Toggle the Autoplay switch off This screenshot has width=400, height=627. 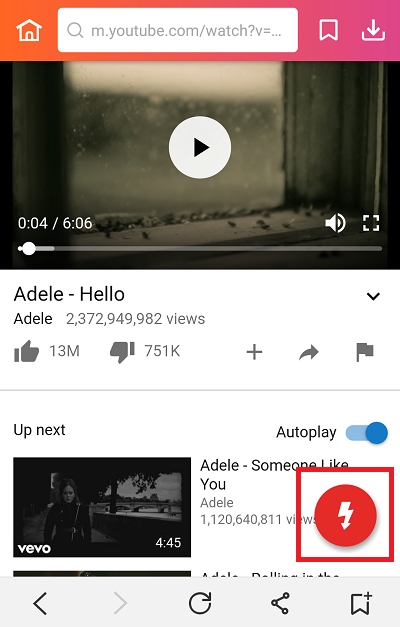tap(366, 433)
